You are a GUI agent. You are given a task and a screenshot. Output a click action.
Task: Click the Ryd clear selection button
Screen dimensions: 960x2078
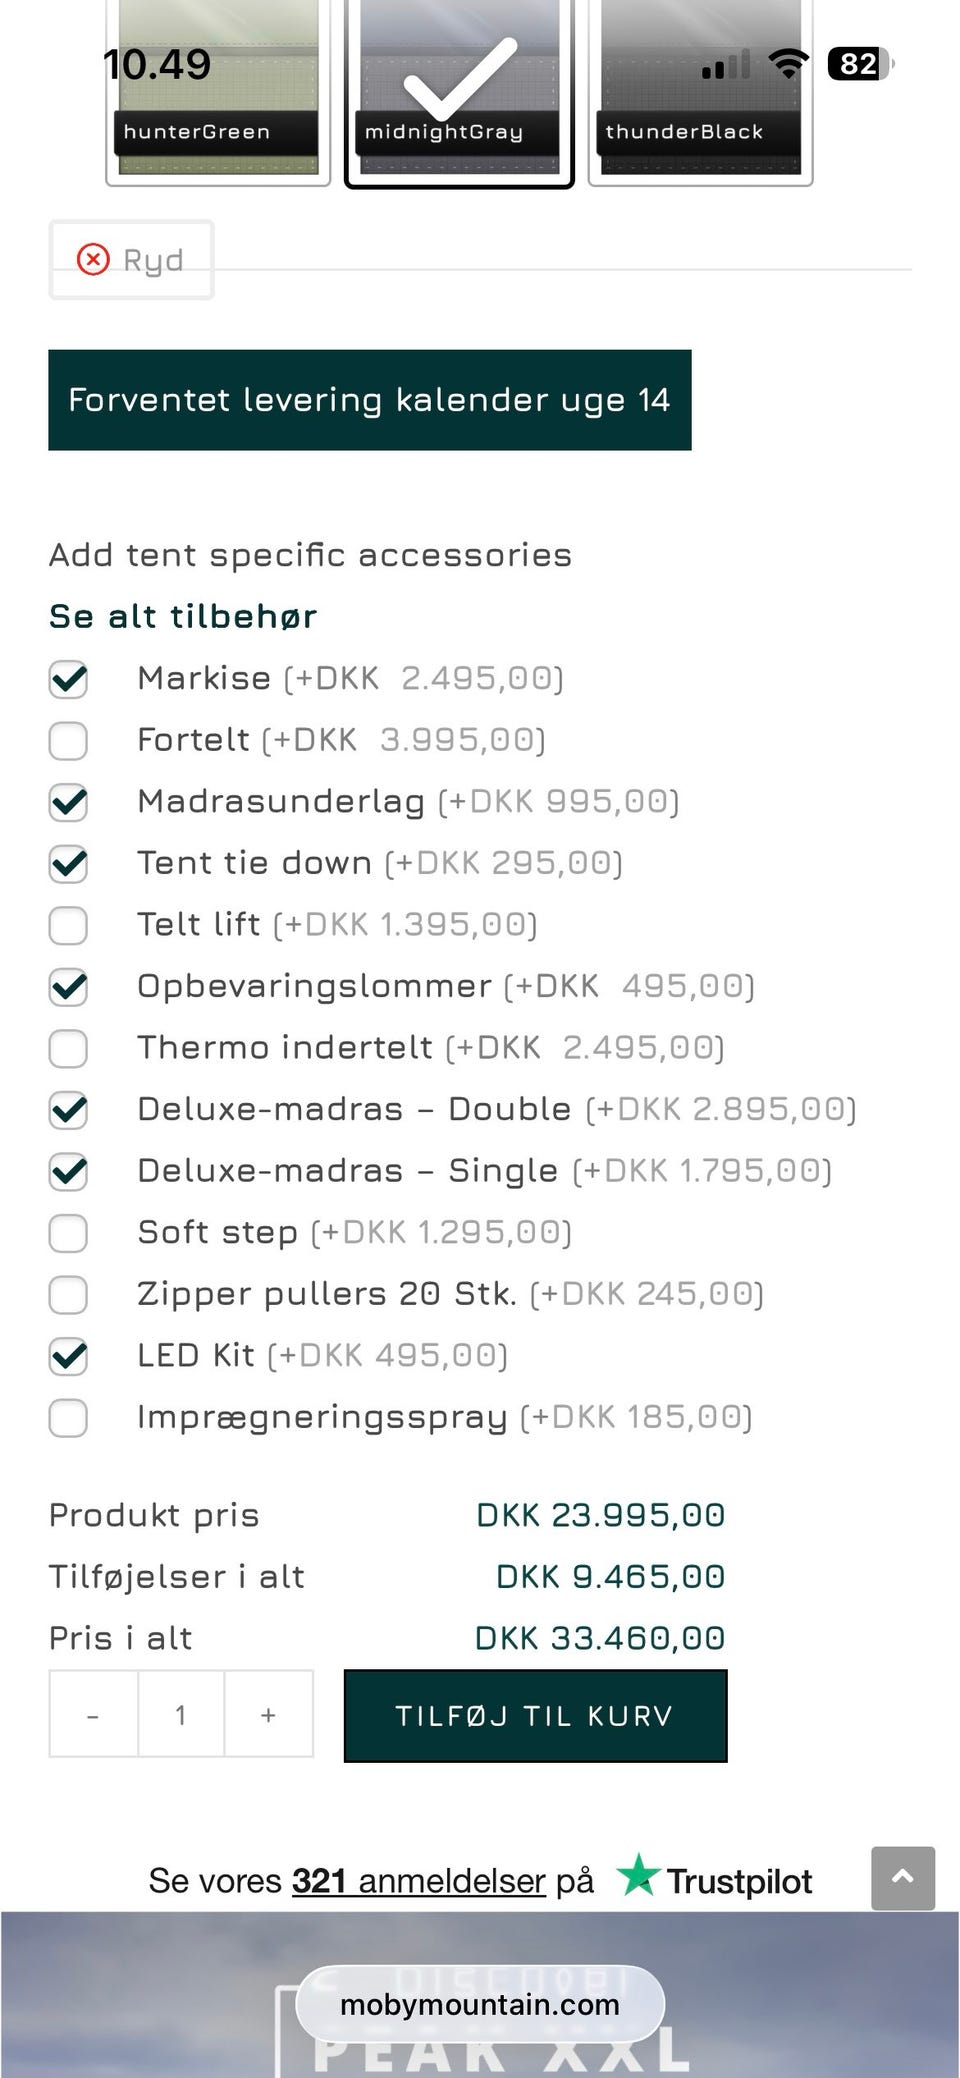131,260
